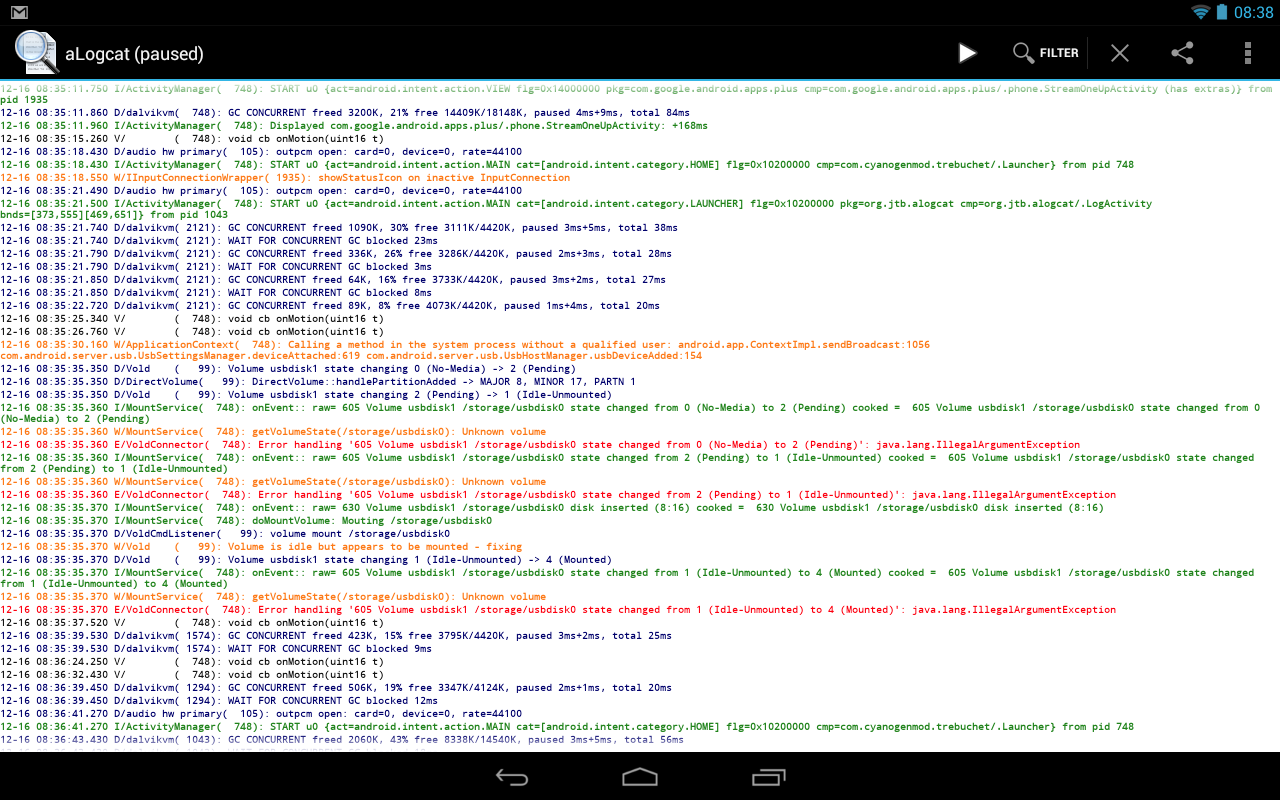Screen dimensions: 1280x800
Task: Select VoldConnector error for 2 (Pending) to 1 (Idle-Unmounted)
Action: pyautogui.click(x=558, y=495)
